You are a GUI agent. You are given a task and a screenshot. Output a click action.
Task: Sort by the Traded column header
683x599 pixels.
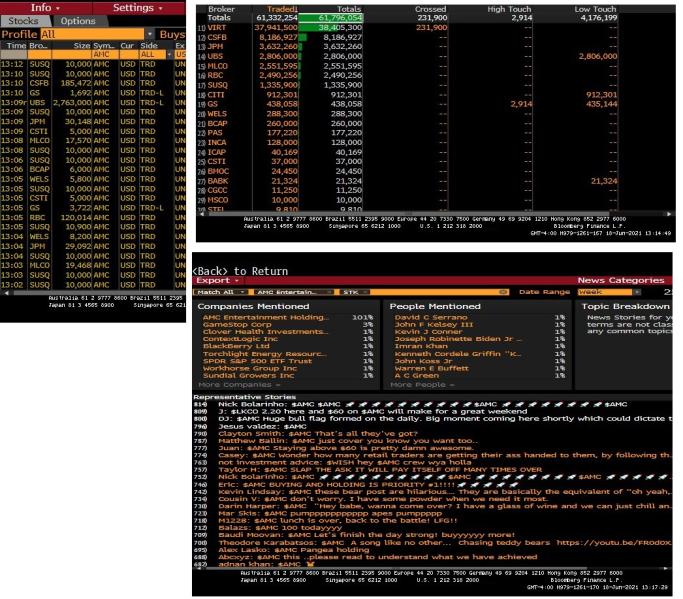click(282, 9)
